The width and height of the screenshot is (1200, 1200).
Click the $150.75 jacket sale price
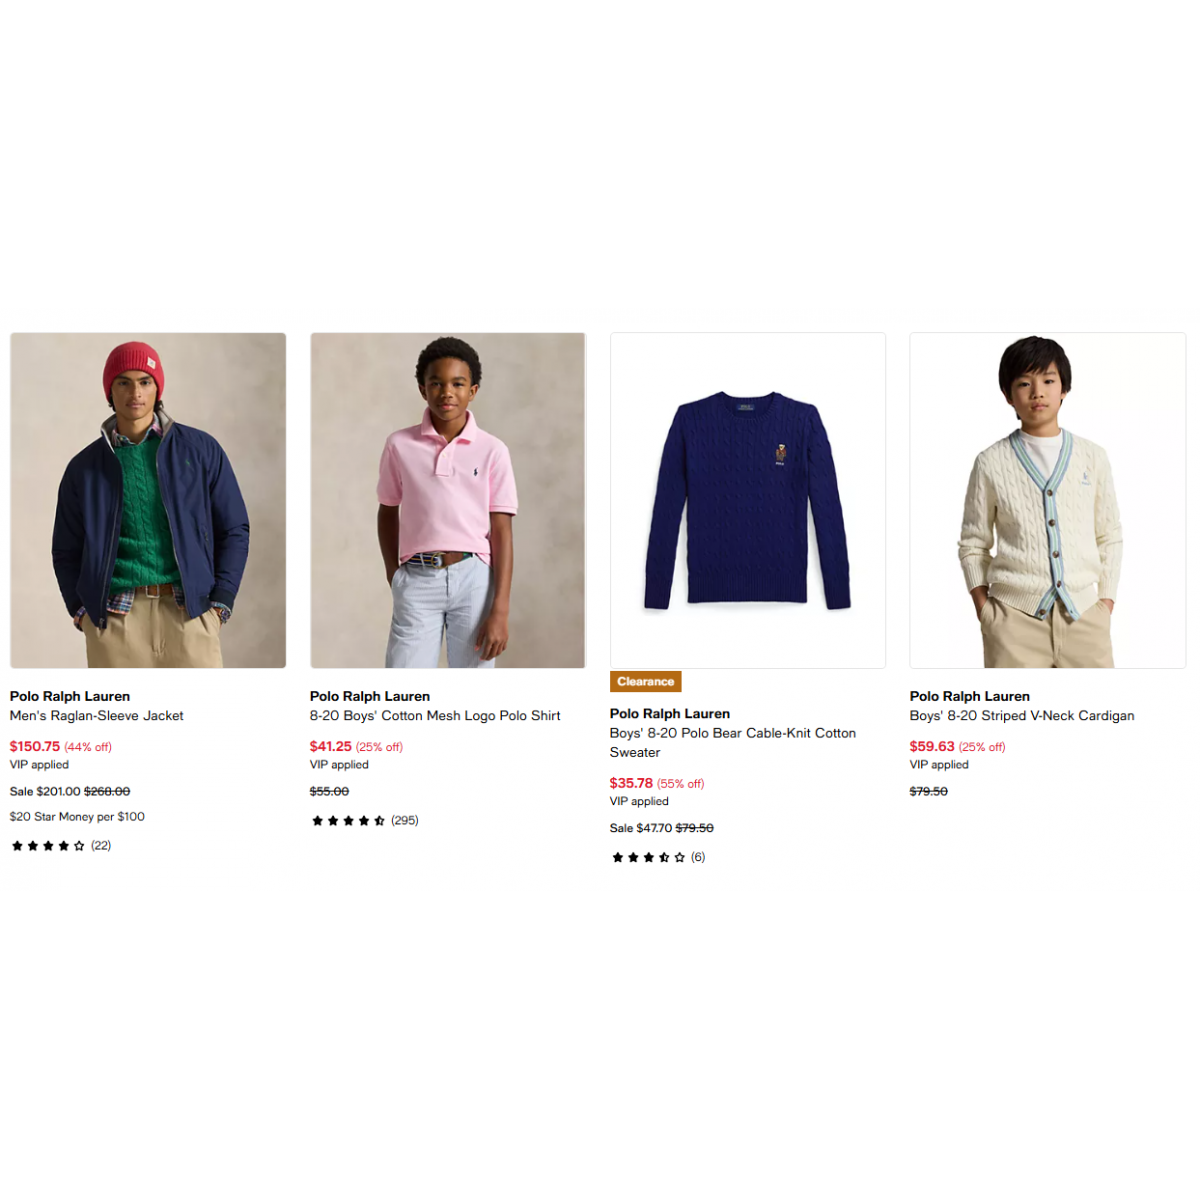[35, 747]
